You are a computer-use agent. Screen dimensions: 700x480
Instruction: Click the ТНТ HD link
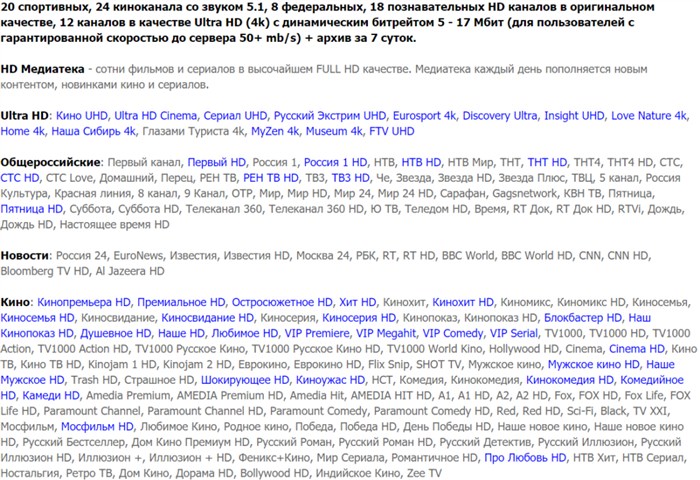pos(547,163)
